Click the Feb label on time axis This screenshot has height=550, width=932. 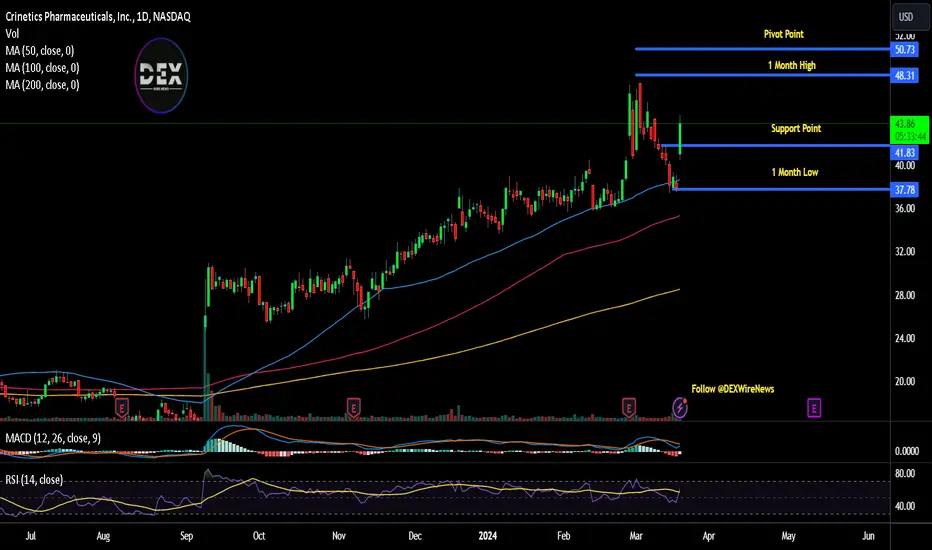563,536
